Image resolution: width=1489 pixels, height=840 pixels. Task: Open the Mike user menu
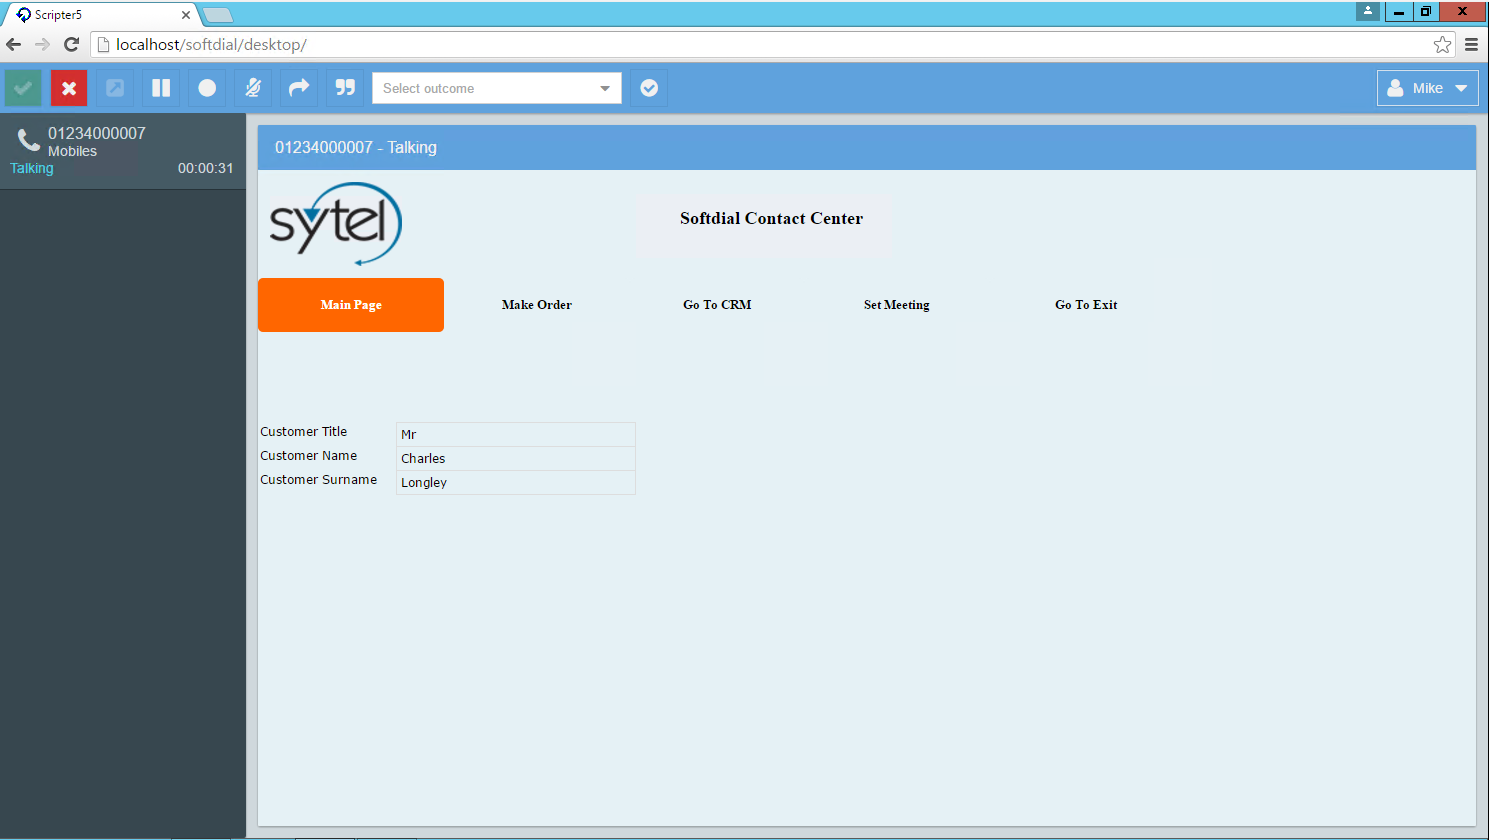(1427, 88)
